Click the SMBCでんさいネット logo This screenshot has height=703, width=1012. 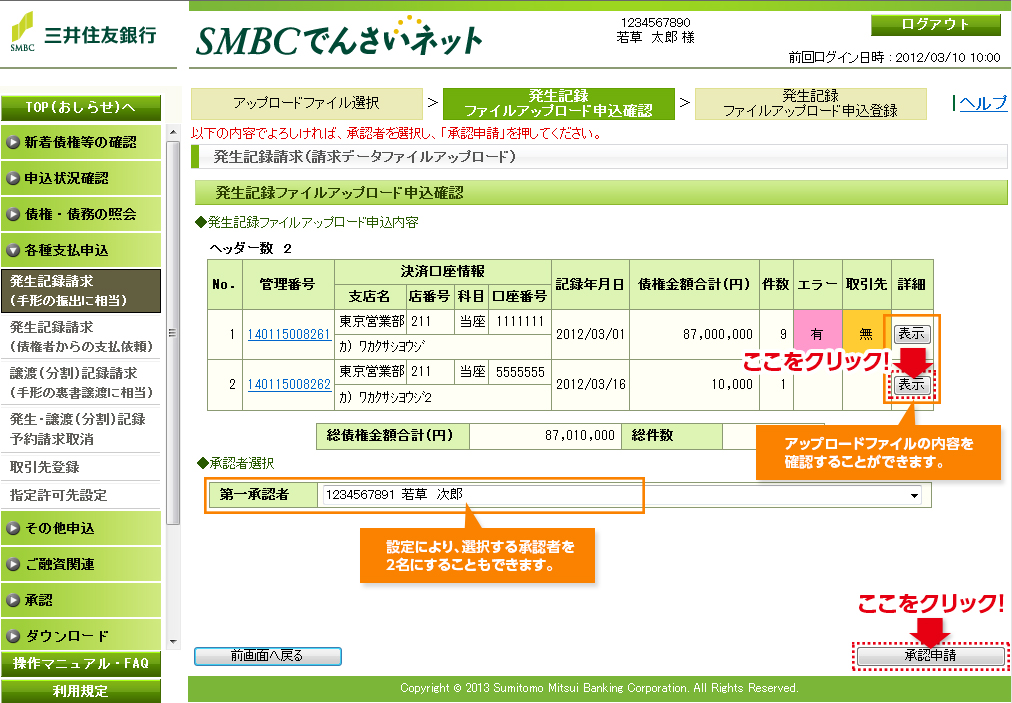tap(339, 37)
